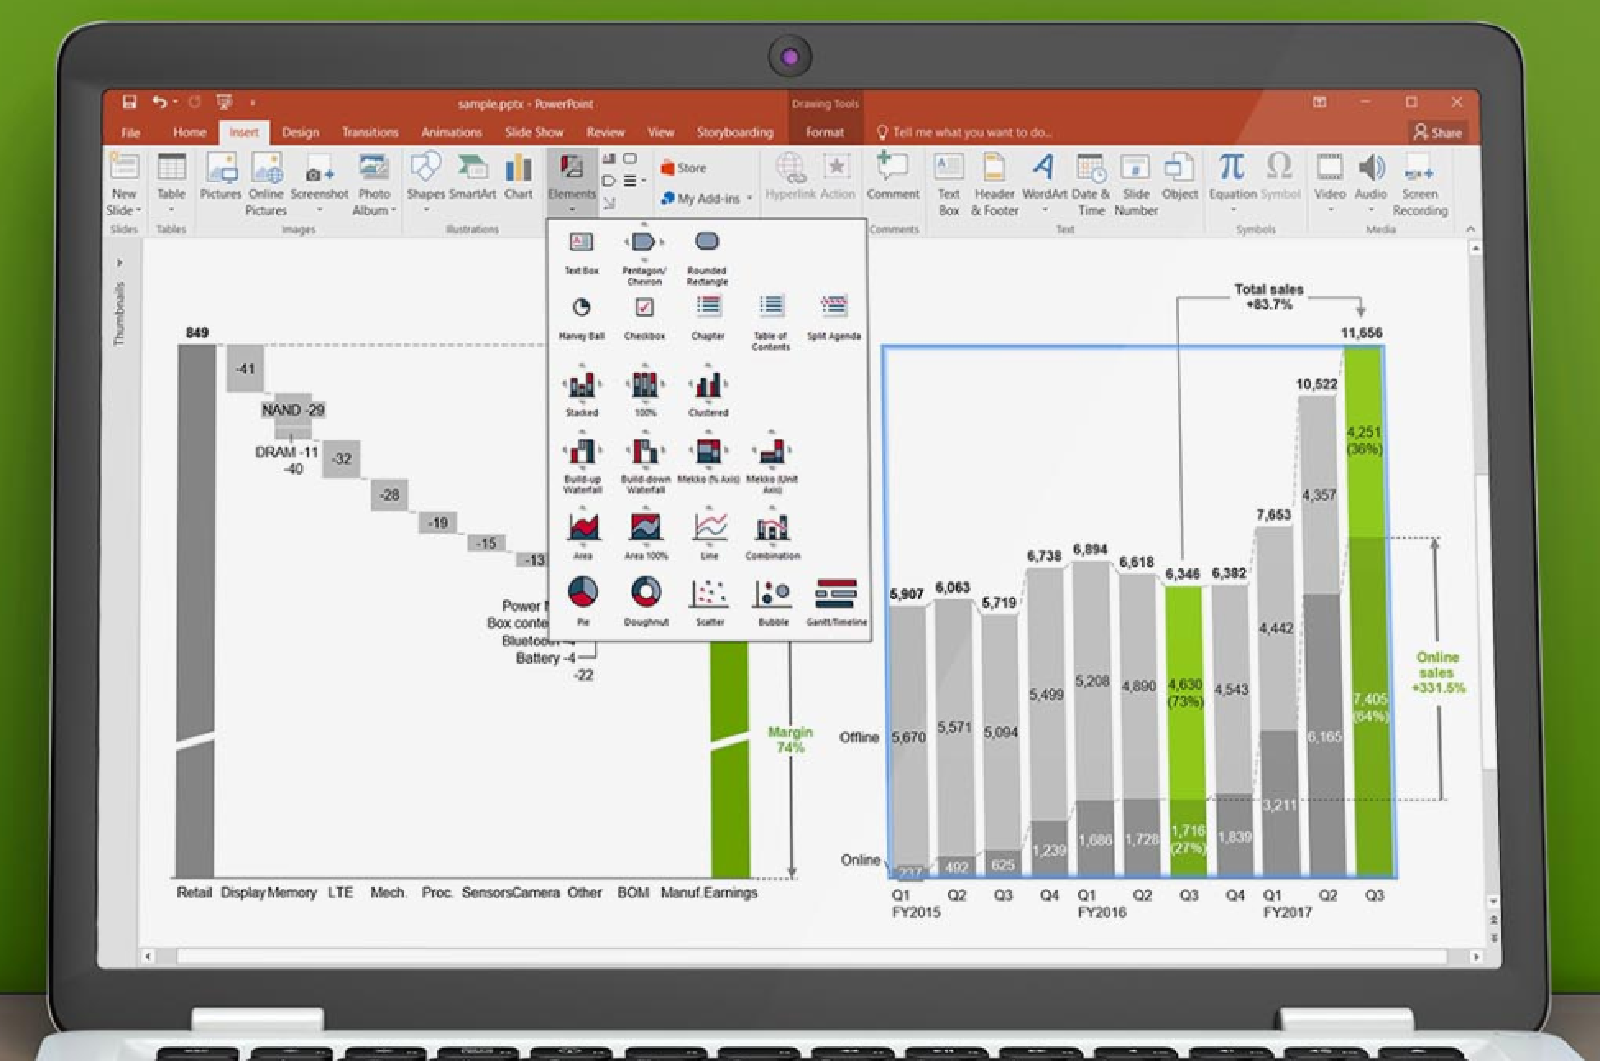Click the Tell me search box
Image resolution: width=1600 pixels, height=1061 pixels.
pos(970,132)
